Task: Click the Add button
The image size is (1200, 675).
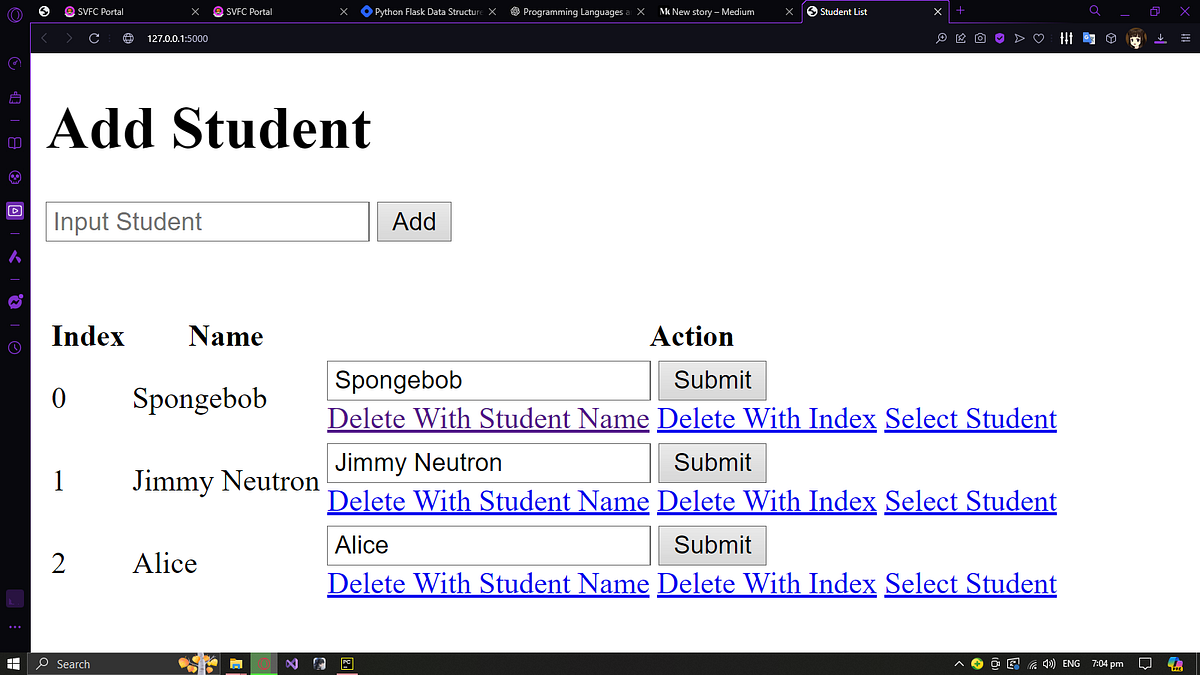Action: pyautogui.click(x=414, y=221)
